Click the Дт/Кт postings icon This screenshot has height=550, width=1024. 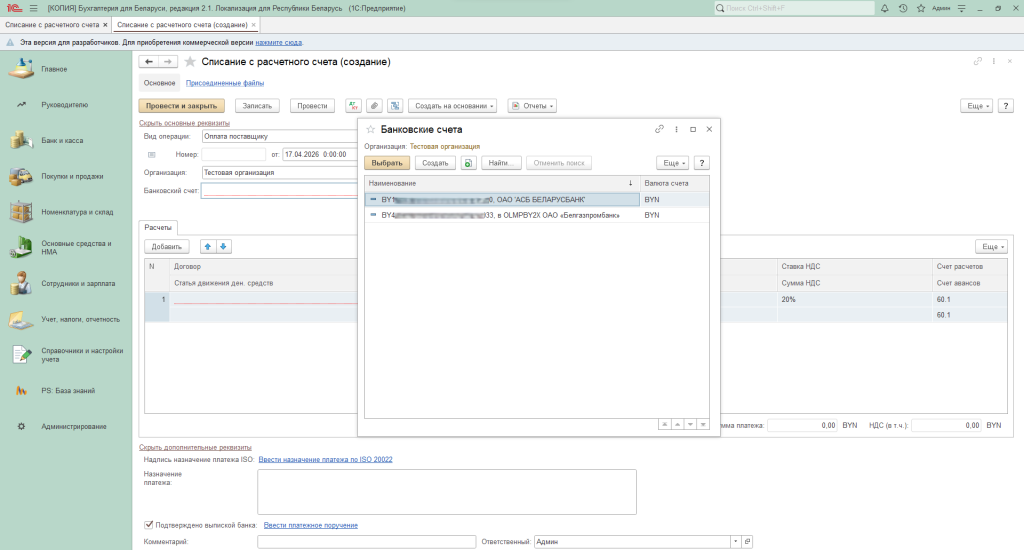pos(352,105)
